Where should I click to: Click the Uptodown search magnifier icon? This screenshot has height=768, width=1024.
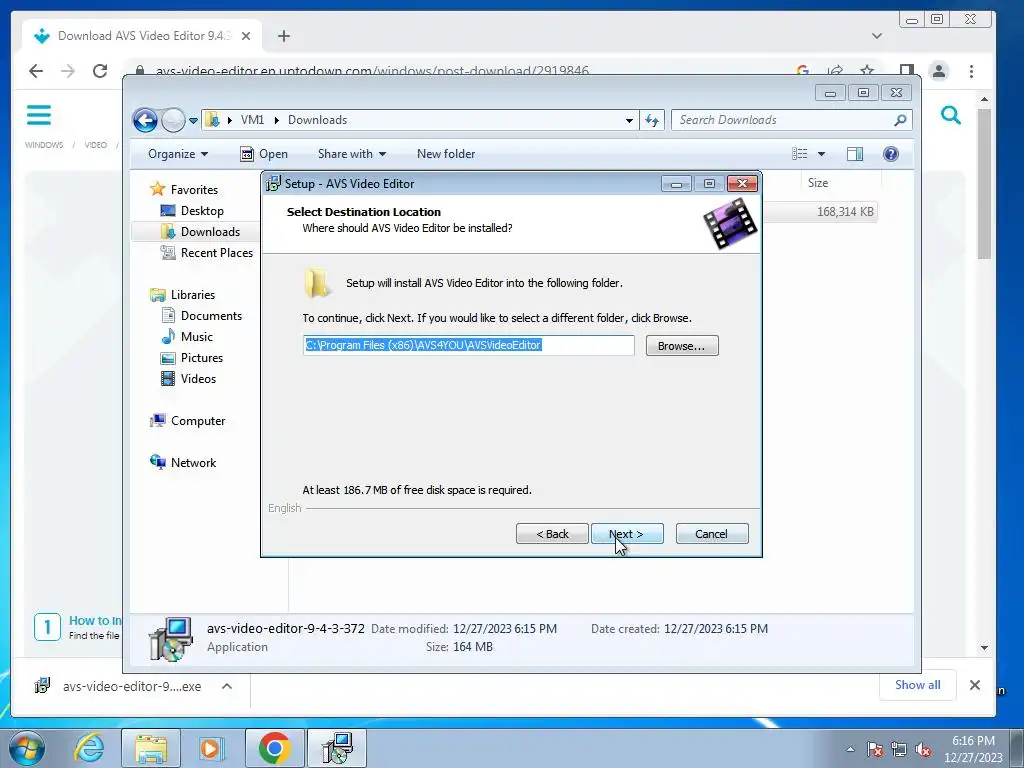951,116
